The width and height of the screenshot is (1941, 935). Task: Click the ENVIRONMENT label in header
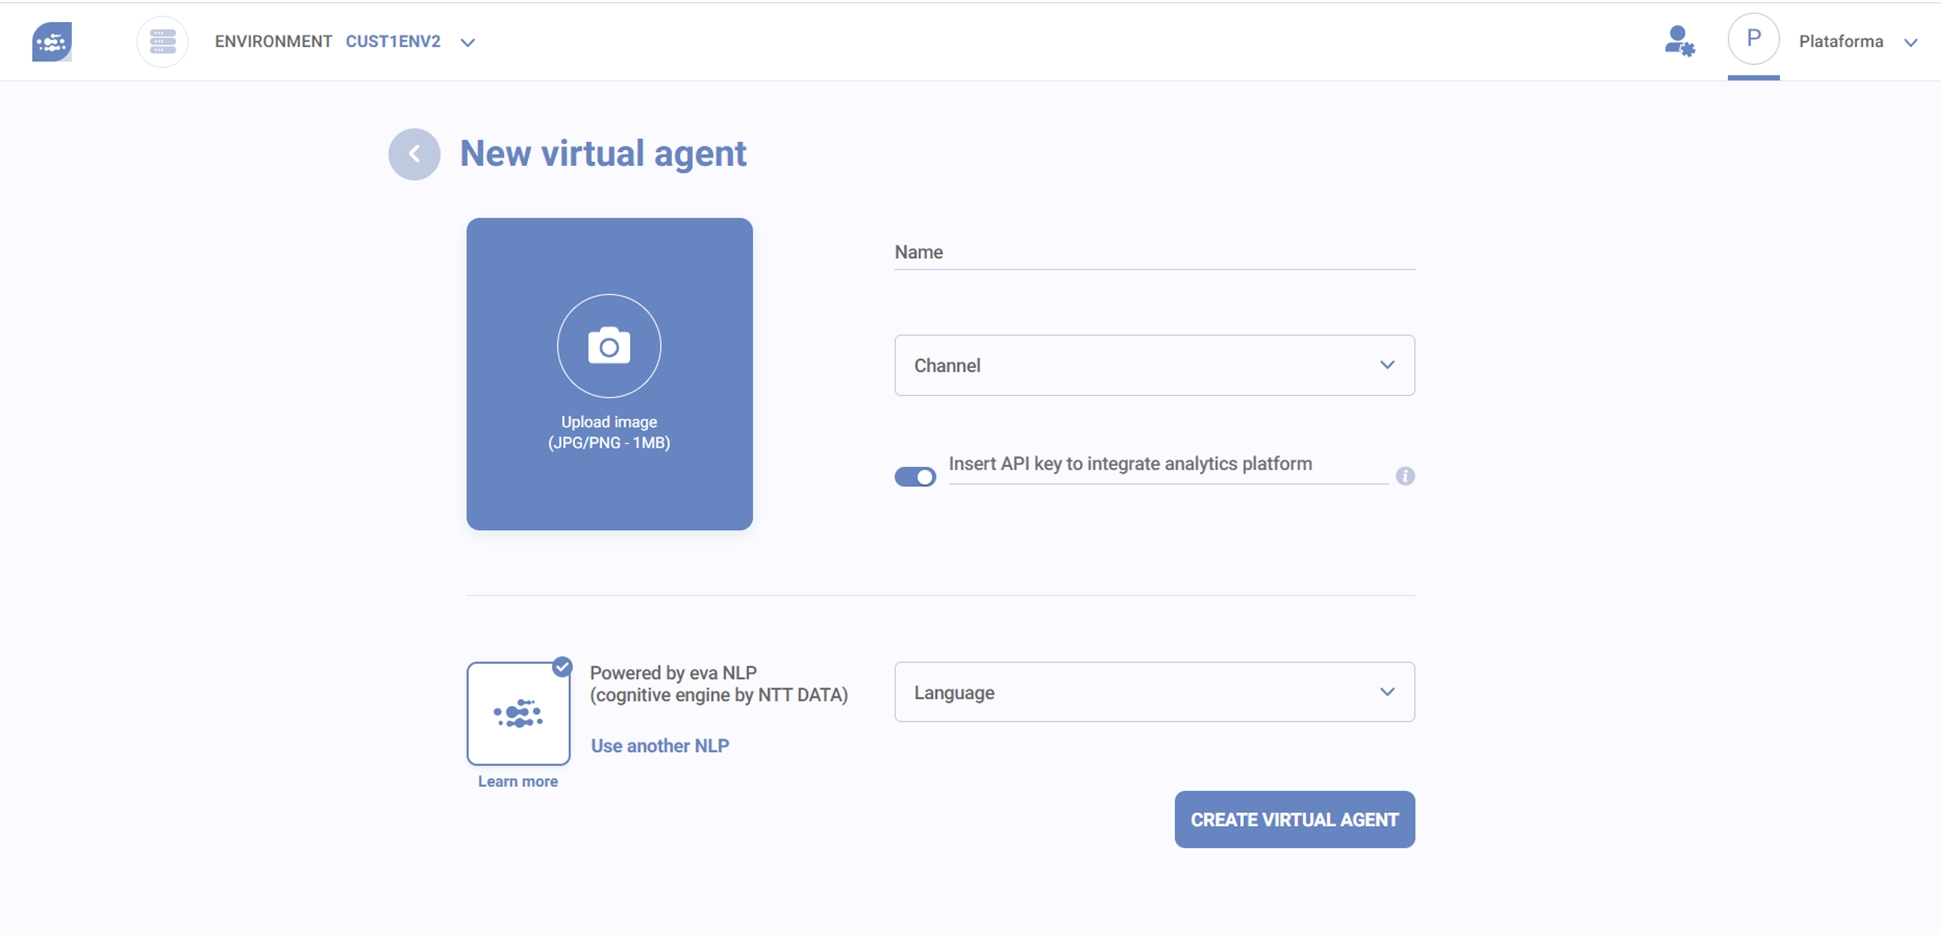pos(273,42)
